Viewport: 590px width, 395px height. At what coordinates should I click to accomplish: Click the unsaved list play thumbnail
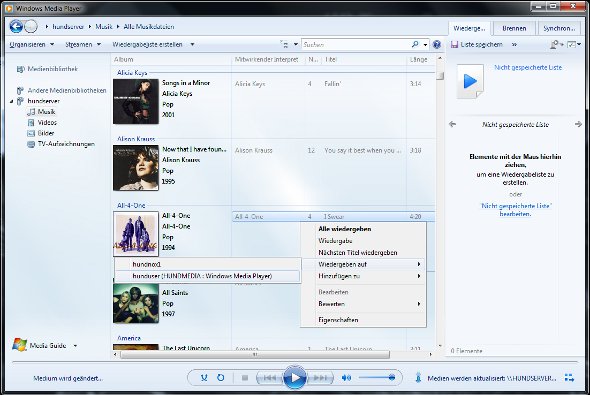470,82
